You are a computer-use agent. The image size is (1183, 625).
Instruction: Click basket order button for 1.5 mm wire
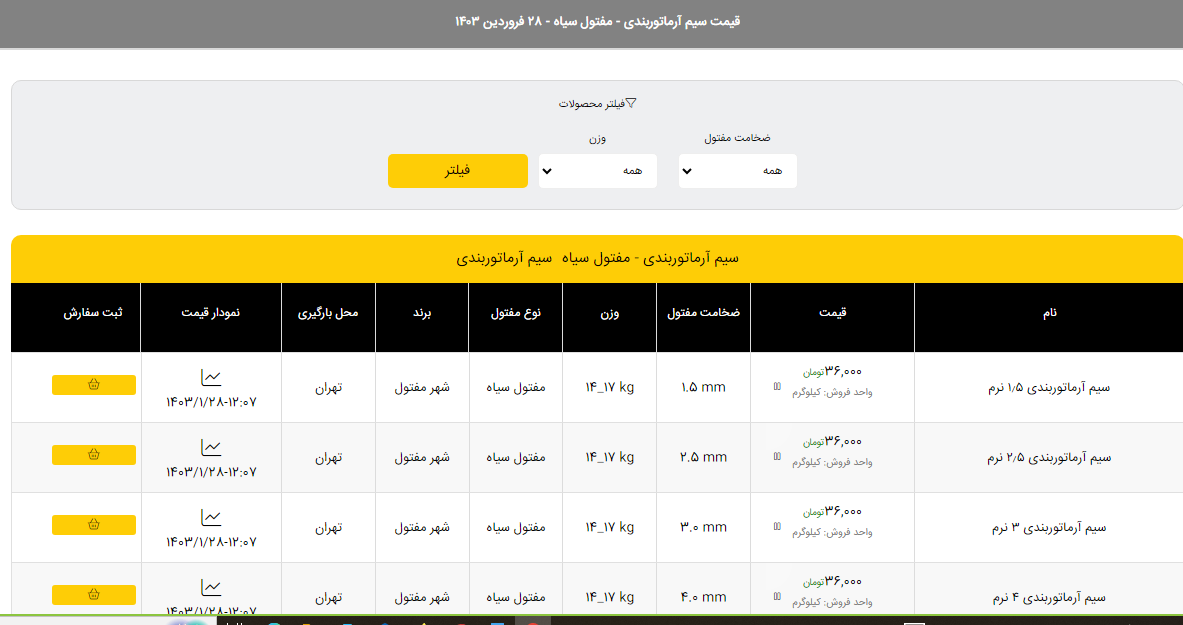pyautogui.click(x=94, y=385)
